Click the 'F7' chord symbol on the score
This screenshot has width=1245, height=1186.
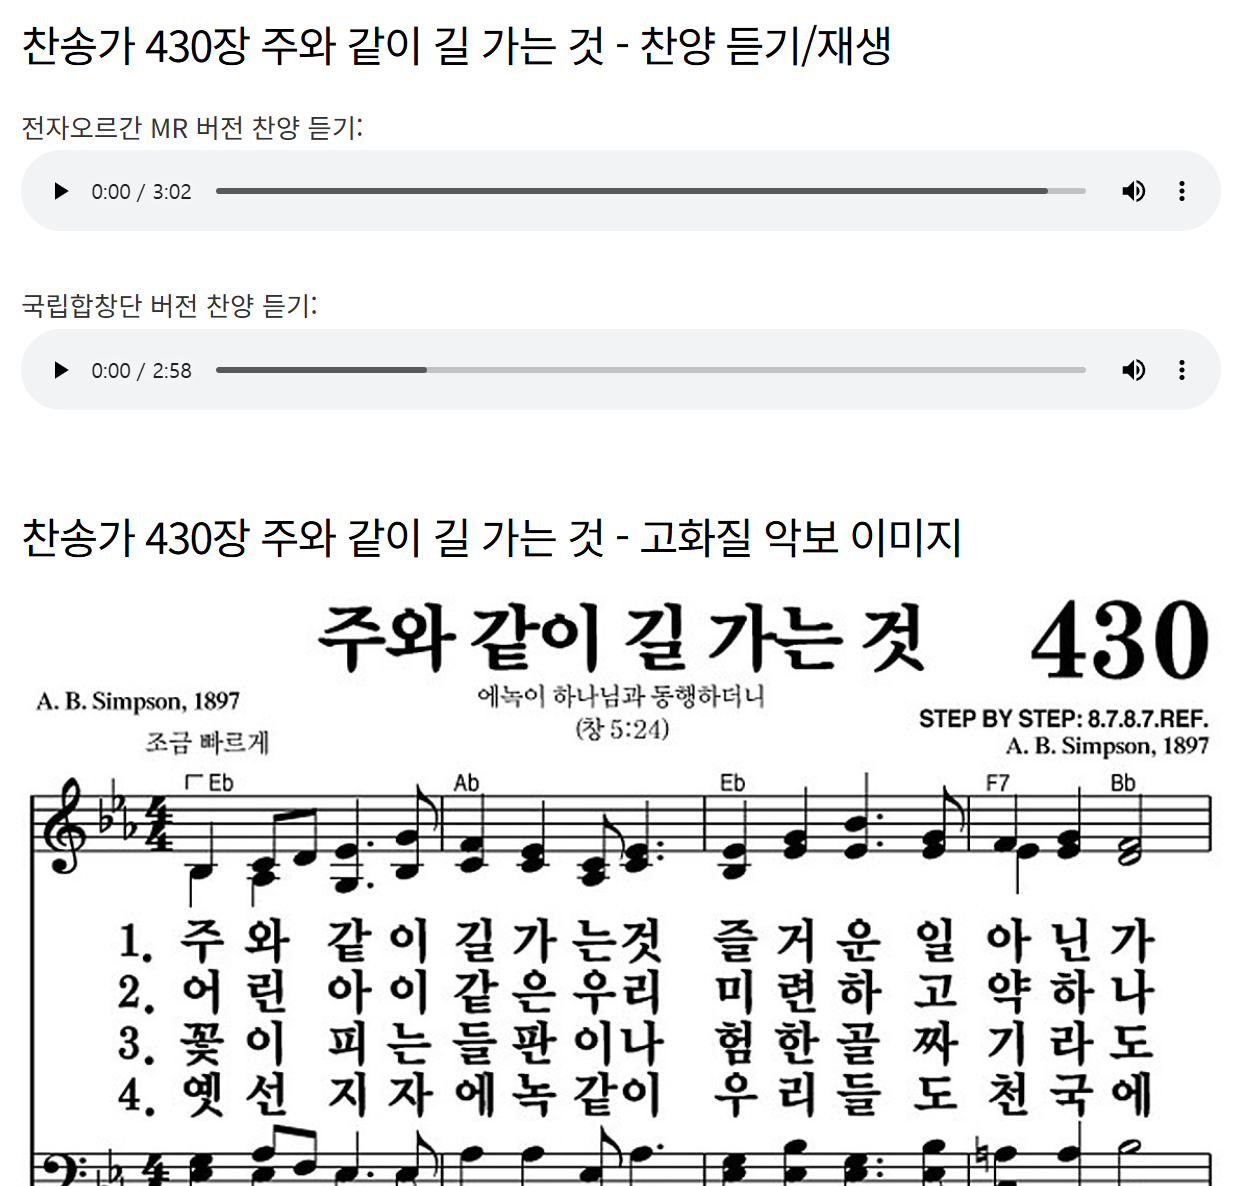tap(997, 783)
